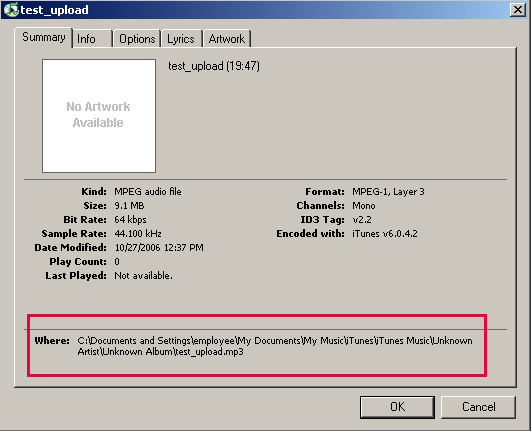Click the song title test_upload (19:47)
The height and width of the screenshot is (431, 531).
[214, 66]
